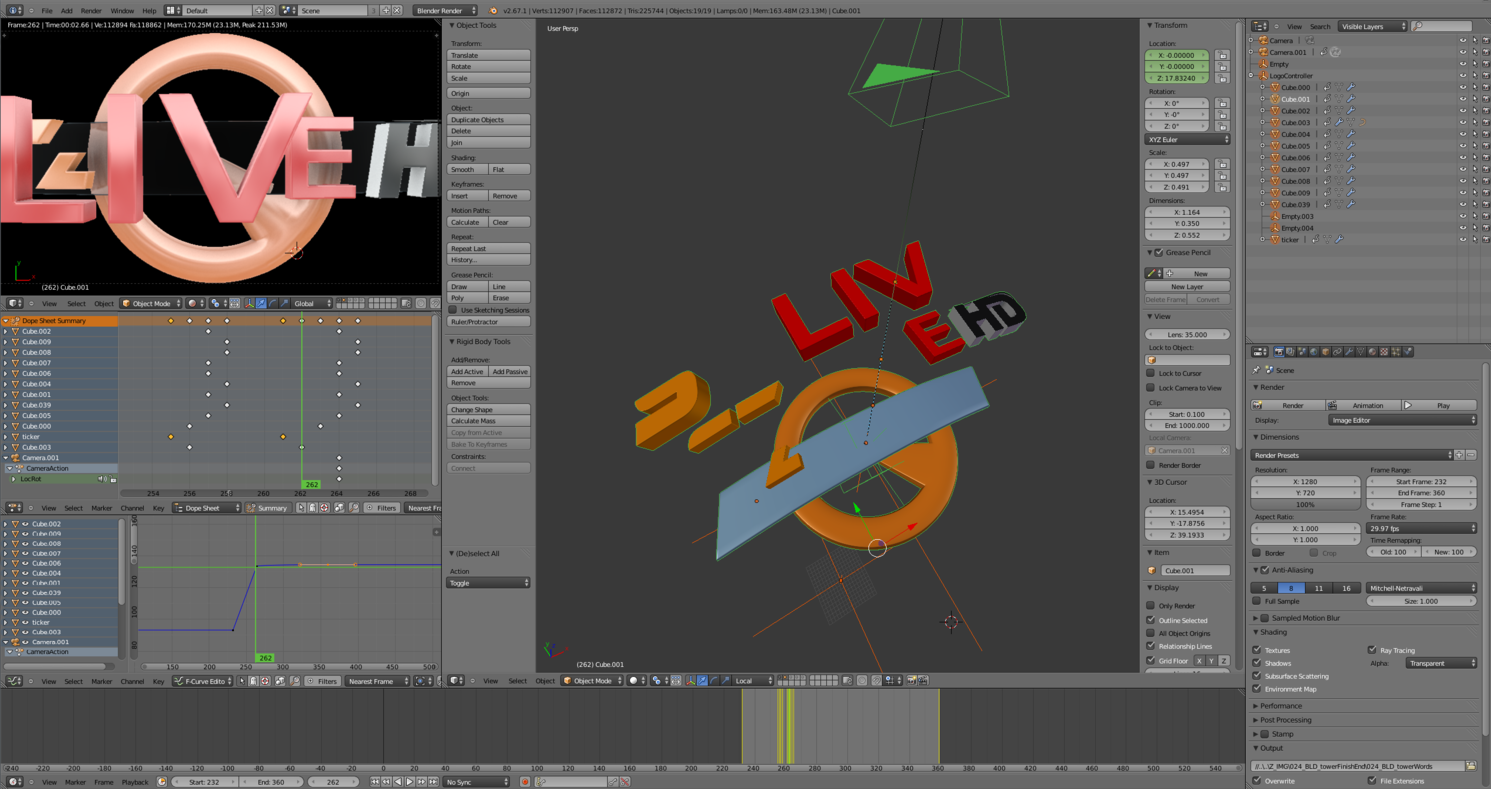1491x789 pixels.
Task: Click the New Layer grease pencil button
Action: [x=1187, y=287]
